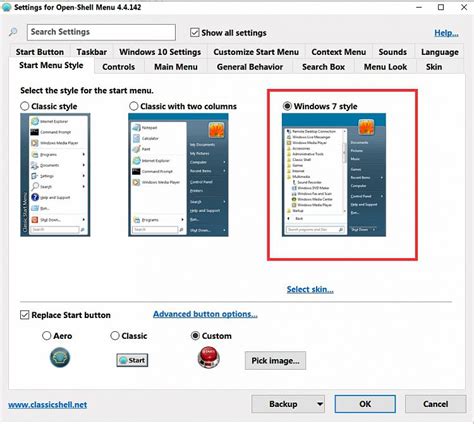
Task: Click the Classic style menu preview image
Action: coord(55,175)
